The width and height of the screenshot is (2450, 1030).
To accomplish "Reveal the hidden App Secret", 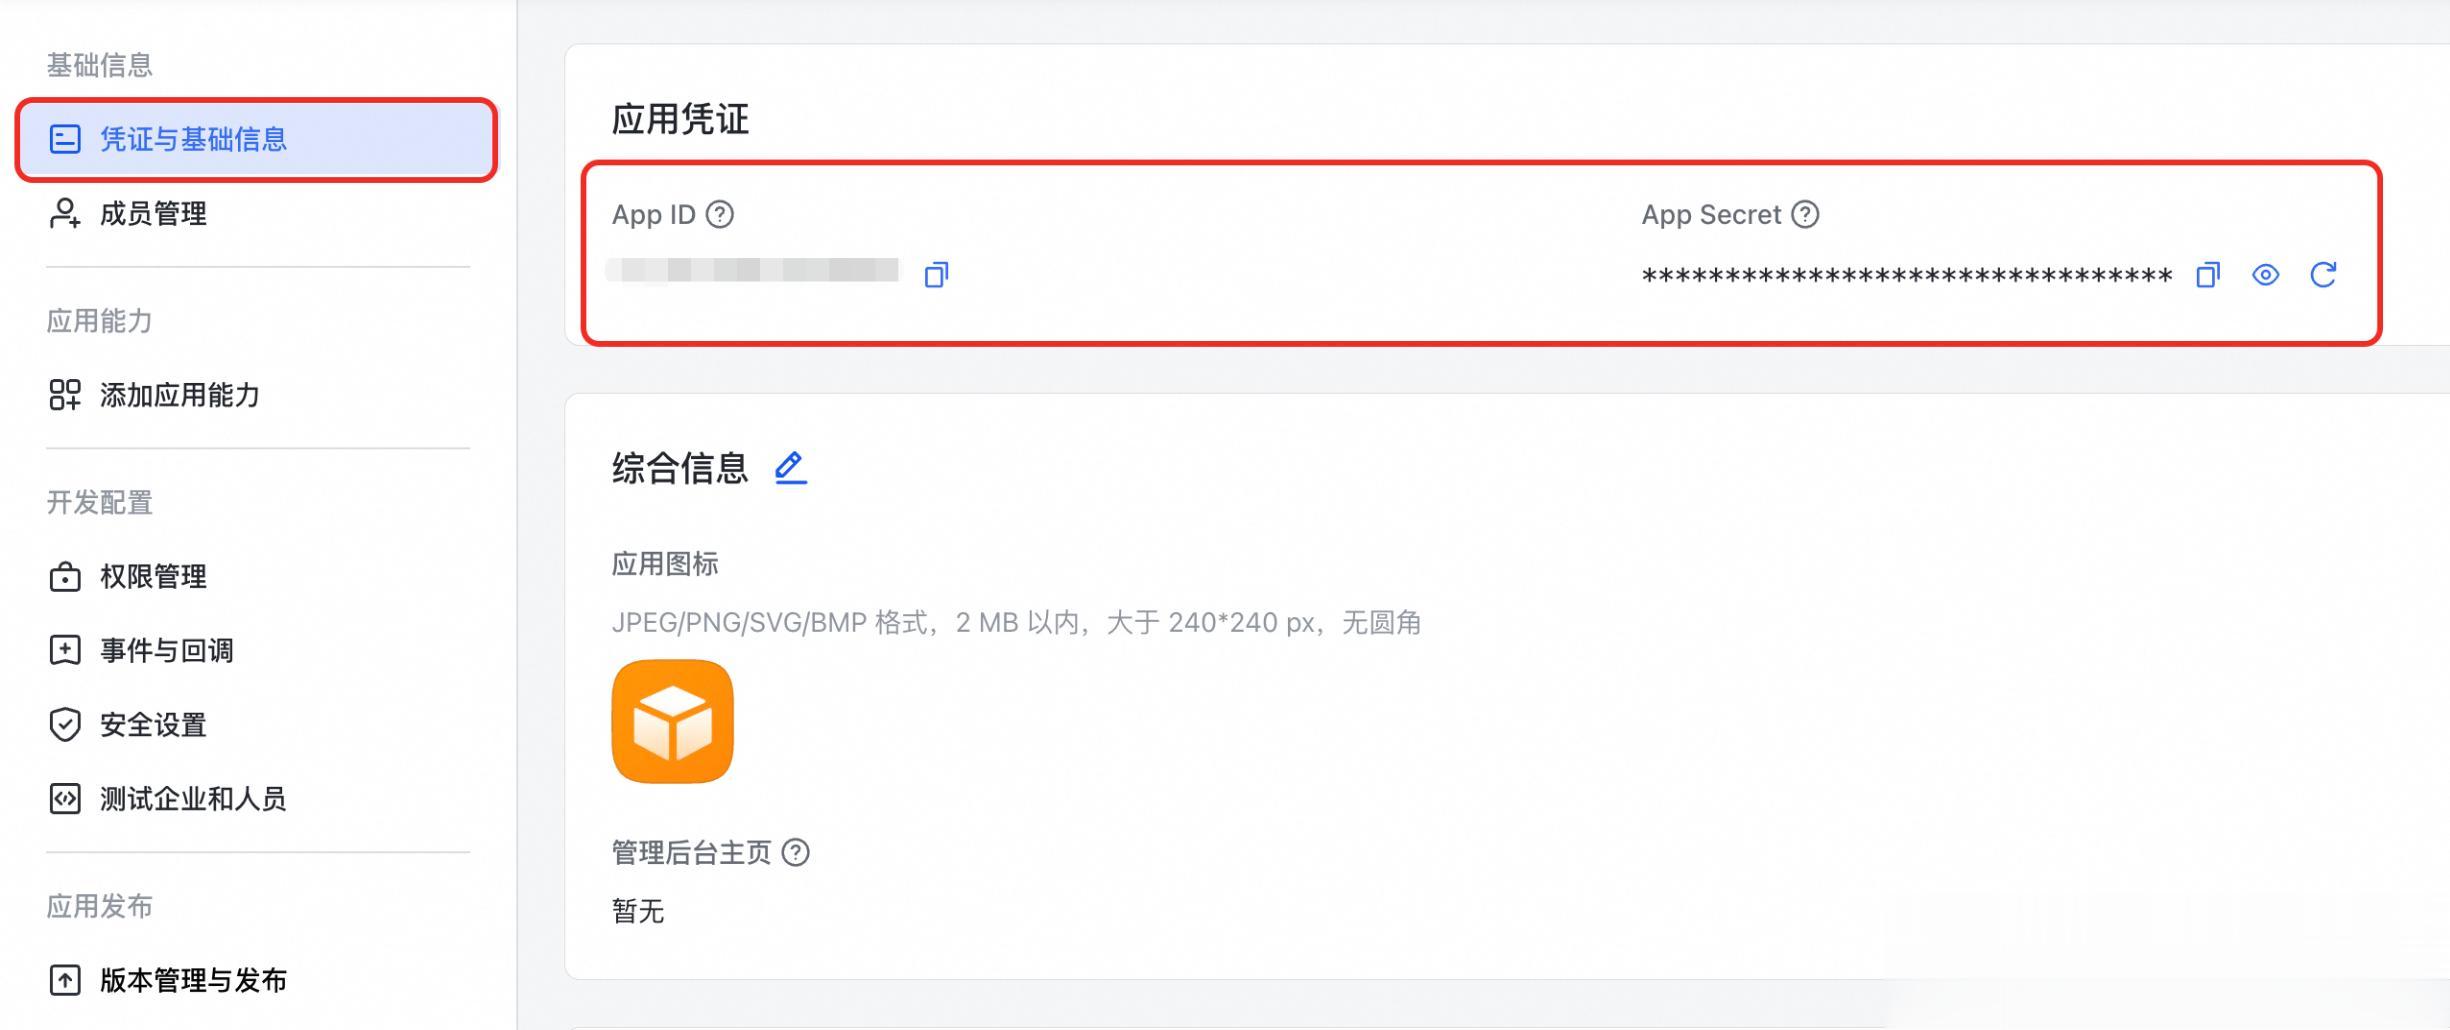I will click(2265, 274).
